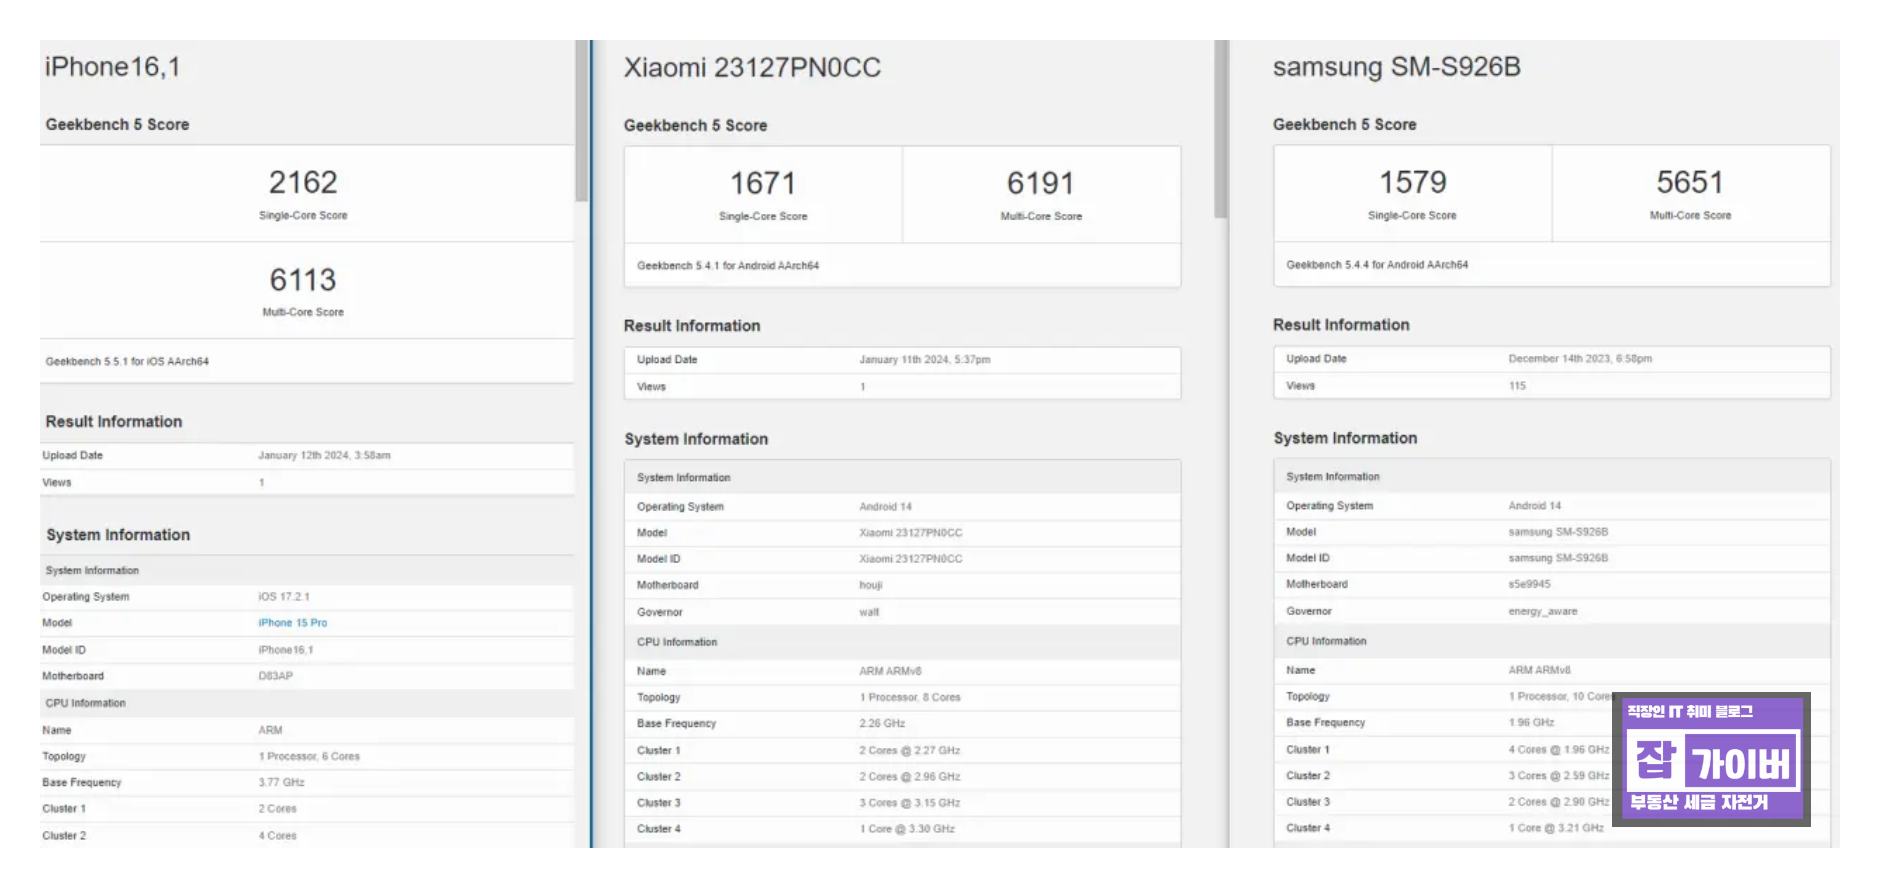Screen dimensions: 1880x888
Task: Click the iPhone 'CPU Information' section row
Action: click(307, 703)
